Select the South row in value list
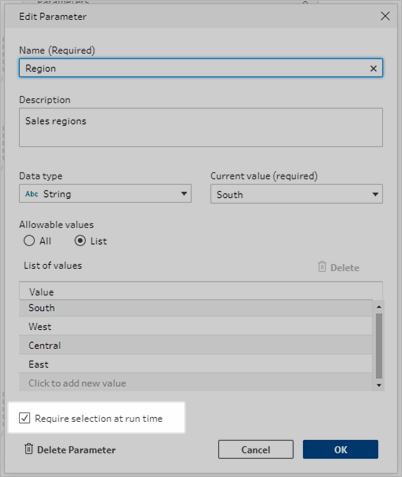 196,308
